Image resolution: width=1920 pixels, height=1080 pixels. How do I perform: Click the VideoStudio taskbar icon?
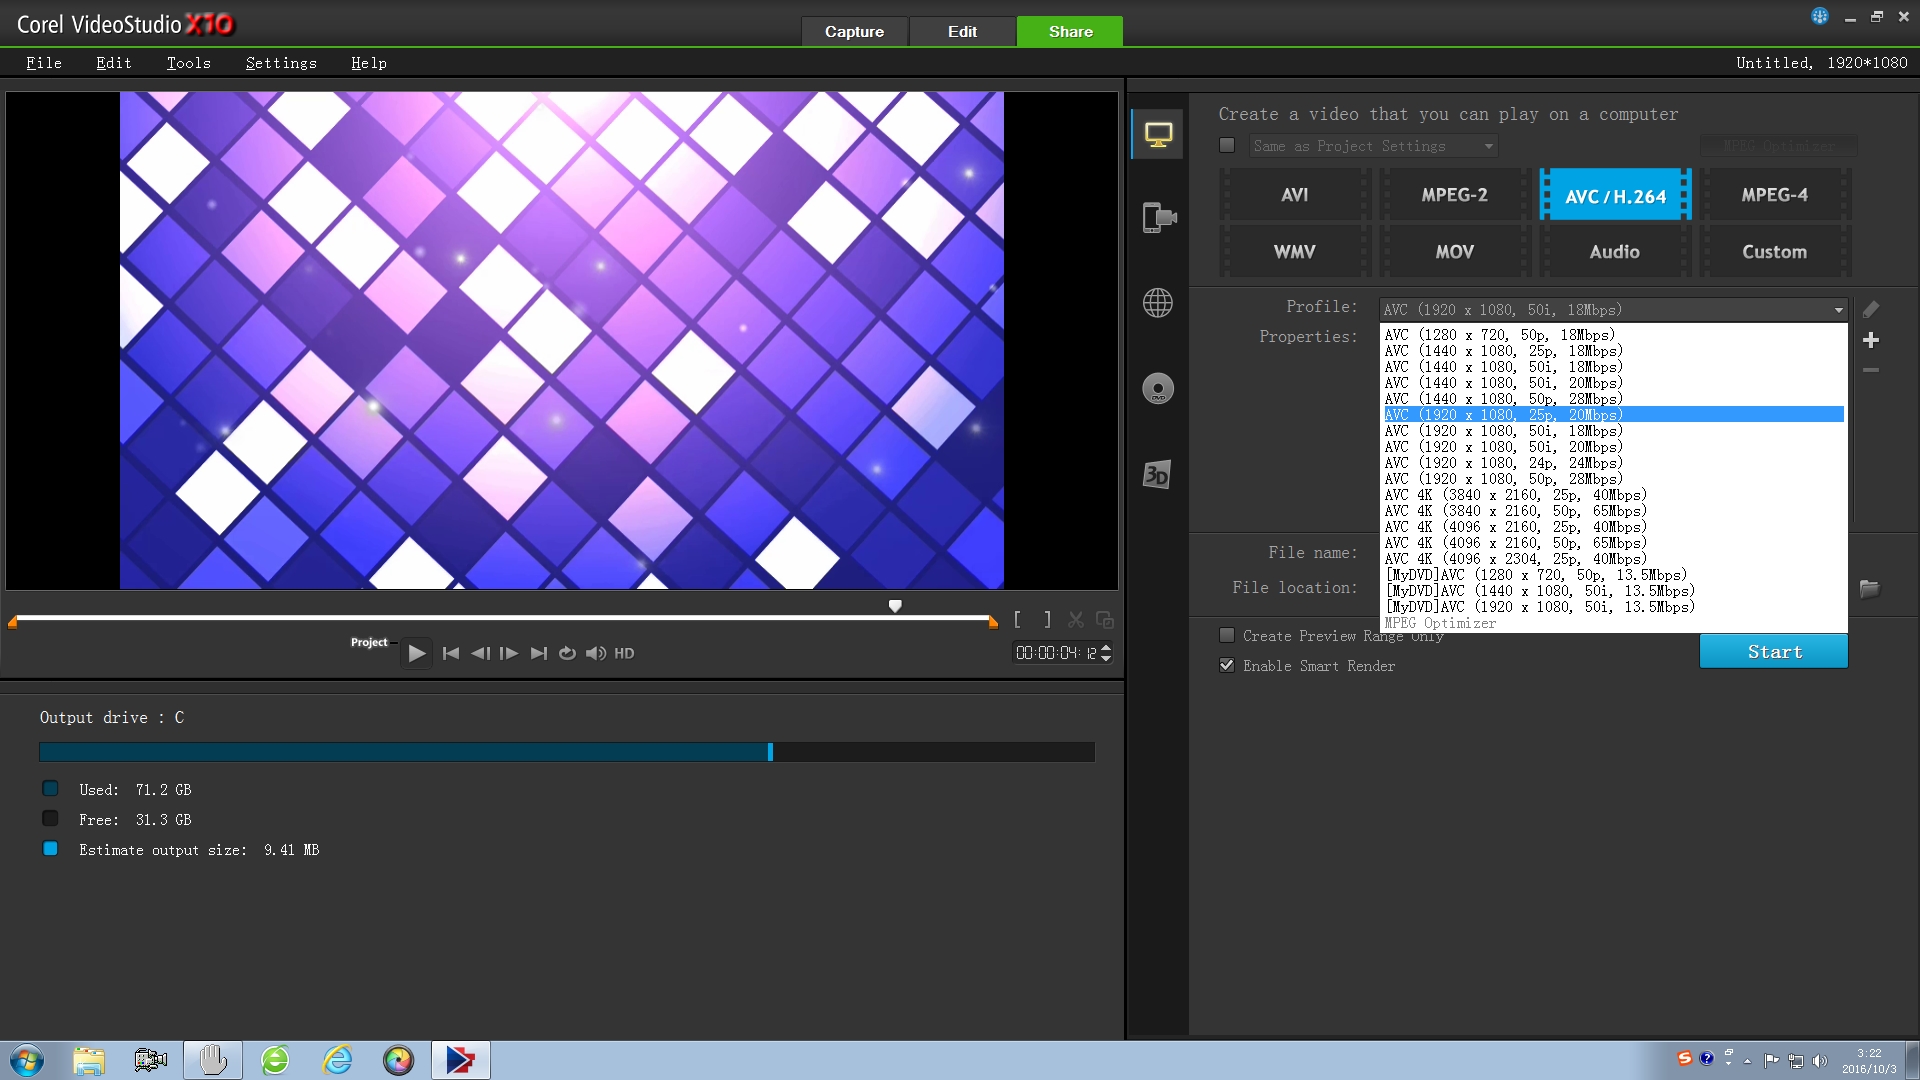461,1060
